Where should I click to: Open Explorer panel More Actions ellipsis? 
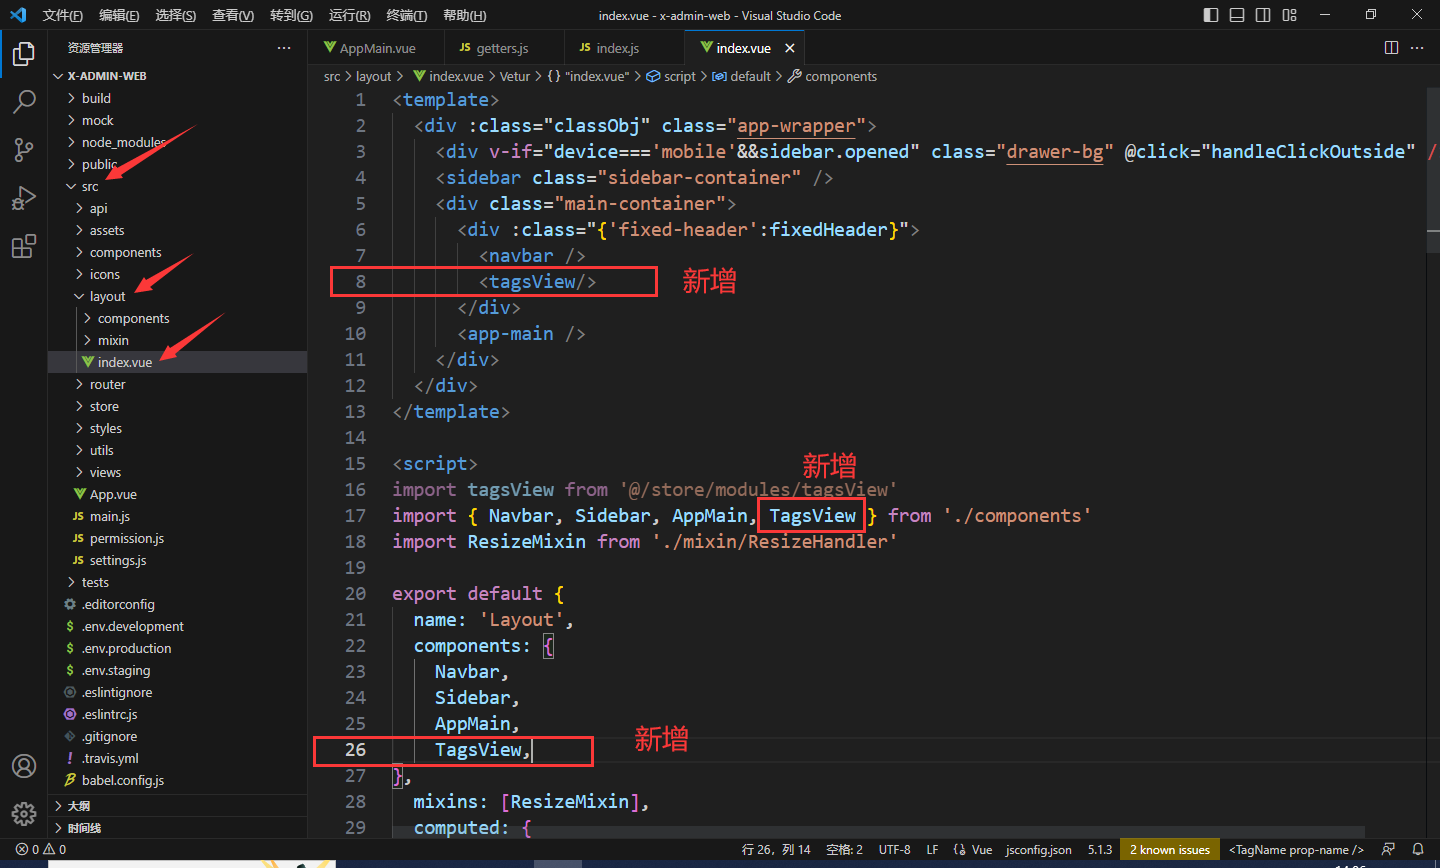click(284, 48)
